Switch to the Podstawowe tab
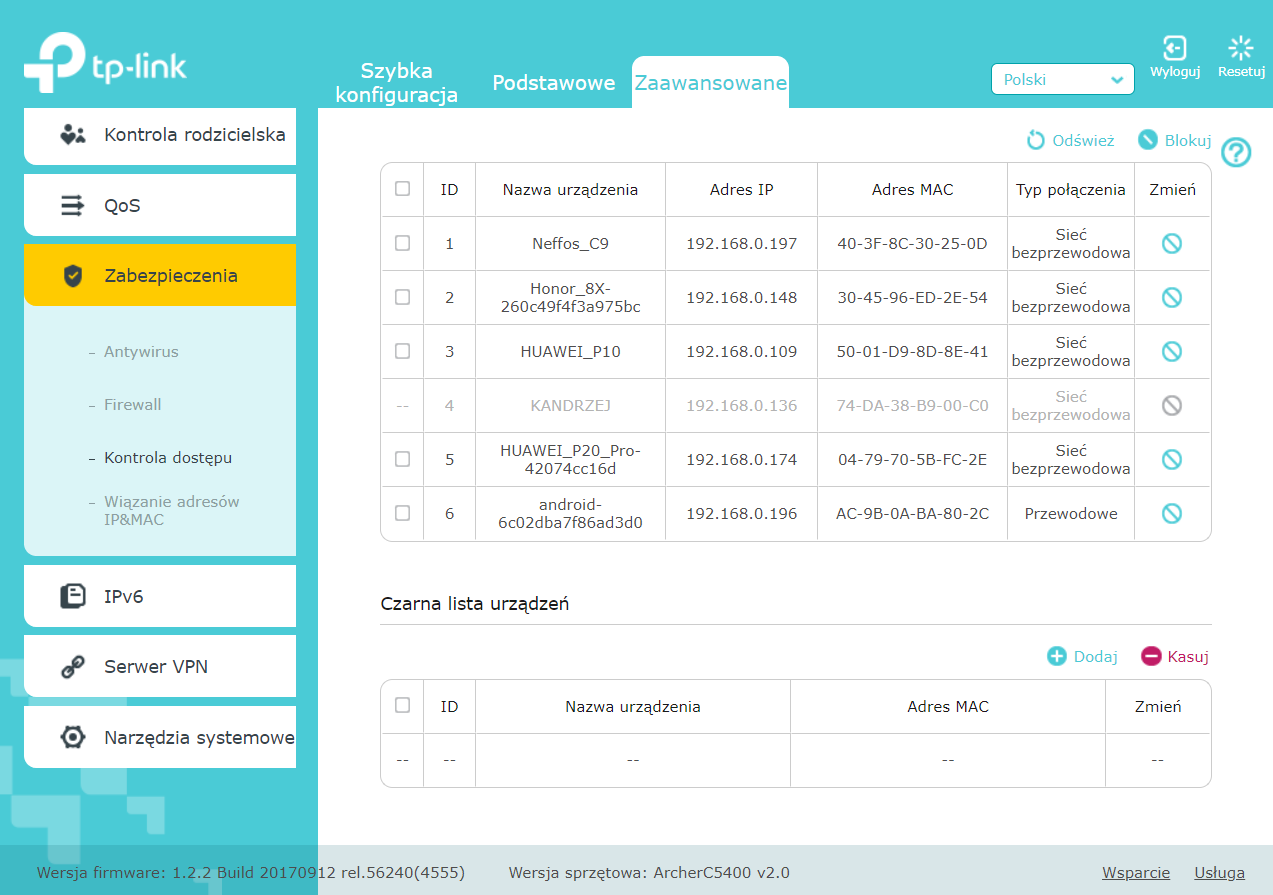 point(553,83)
